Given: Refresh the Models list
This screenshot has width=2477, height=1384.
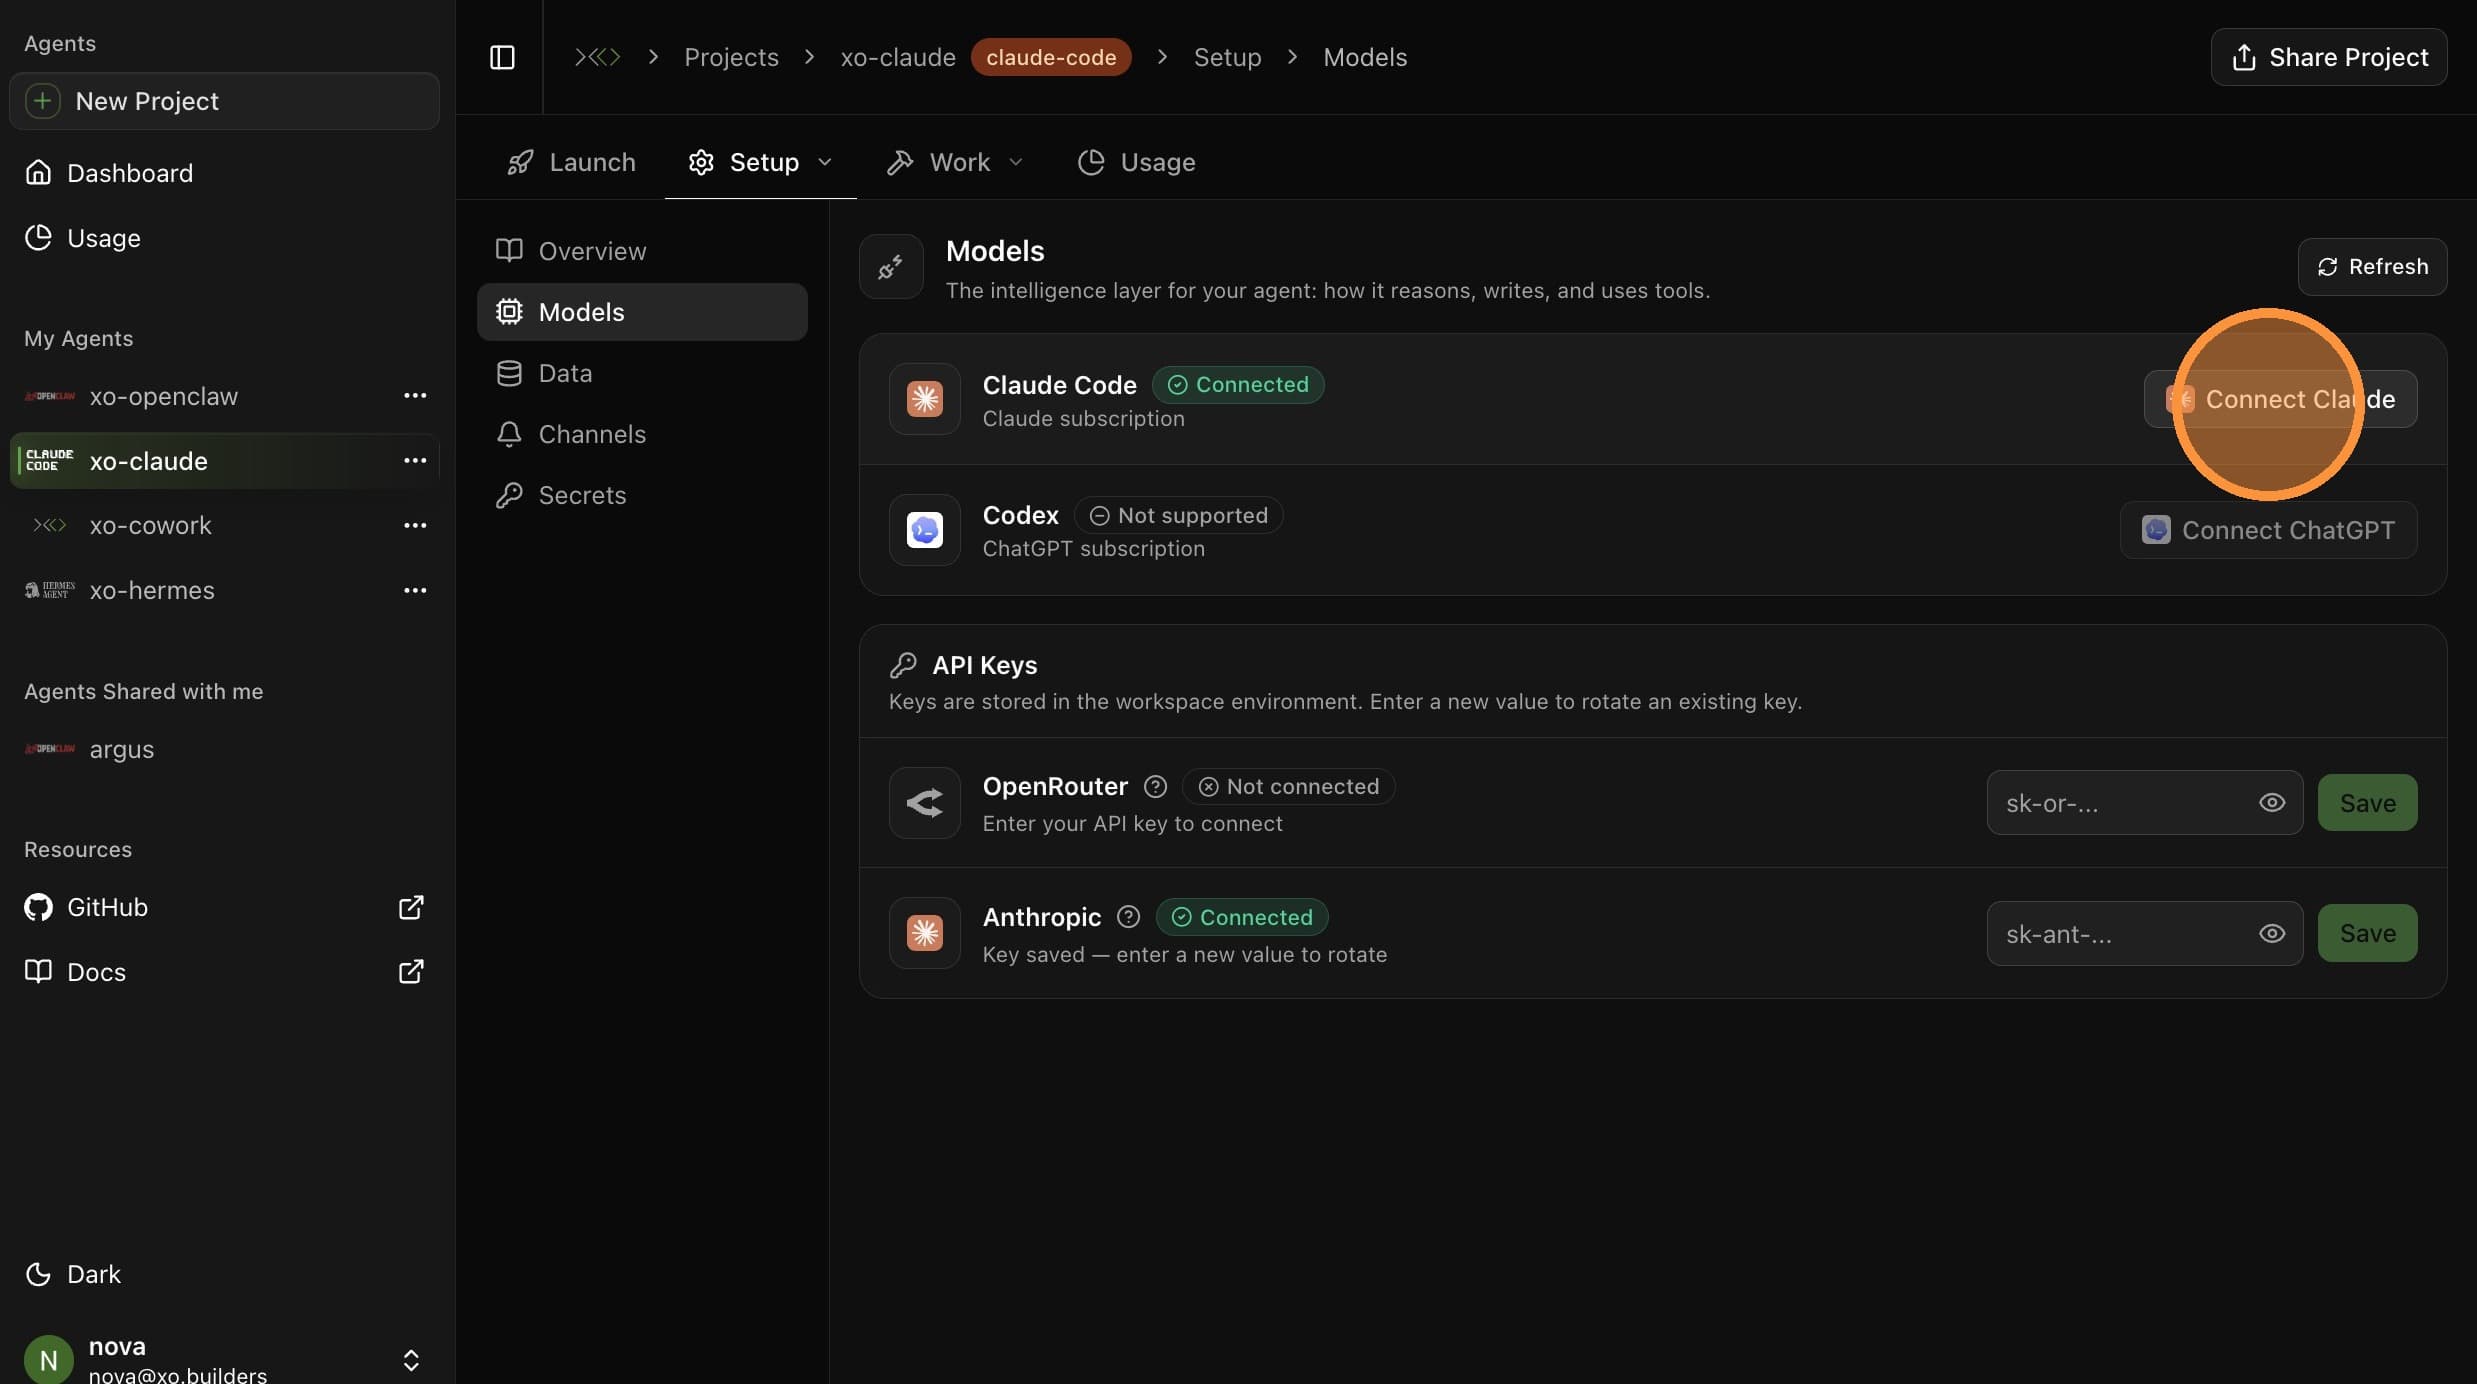Looking at the screenshot, I should 2372,267.
